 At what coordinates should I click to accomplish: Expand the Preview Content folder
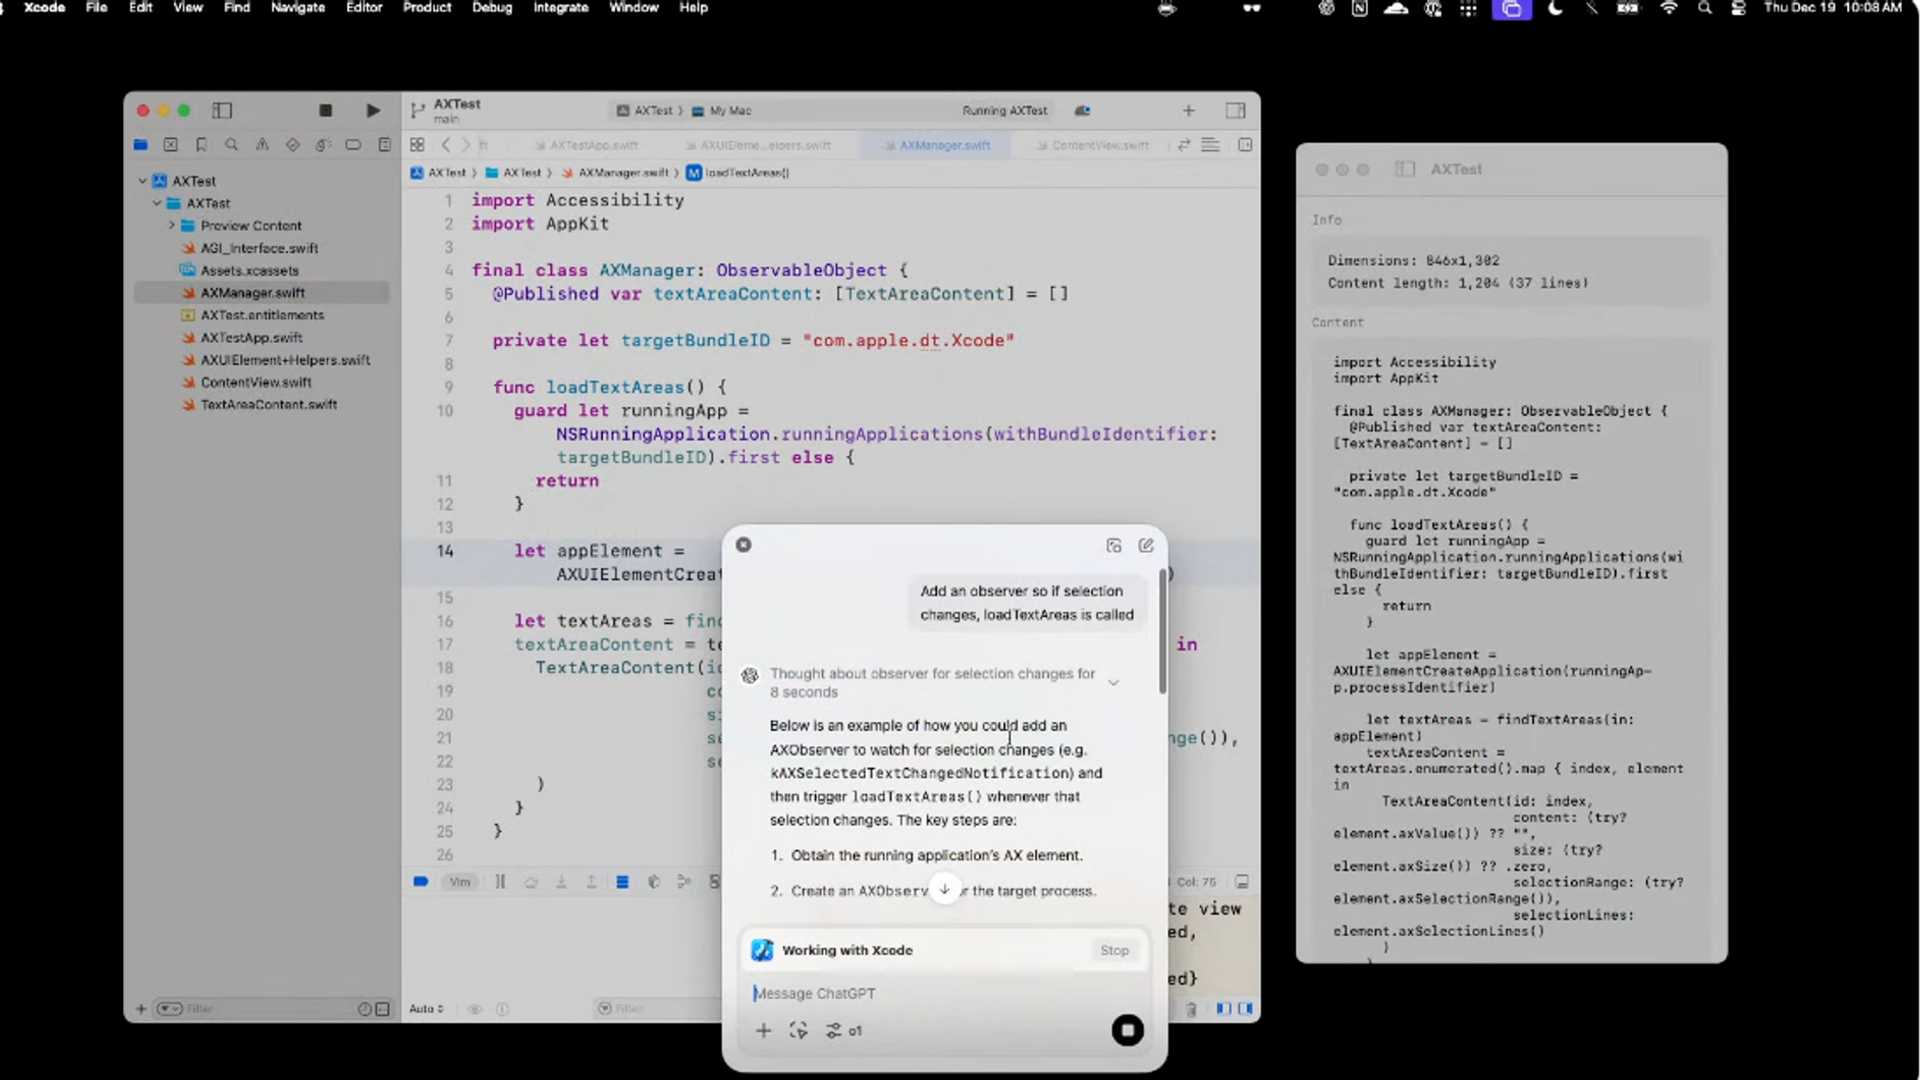tap(171, 225)
